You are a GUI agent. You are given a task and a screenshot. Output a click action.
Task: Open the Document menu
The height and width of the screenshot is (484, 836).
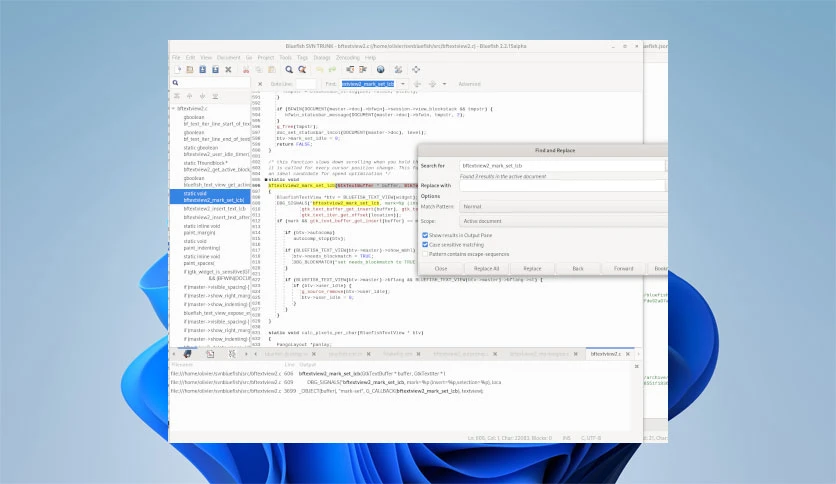coord(228,58)
